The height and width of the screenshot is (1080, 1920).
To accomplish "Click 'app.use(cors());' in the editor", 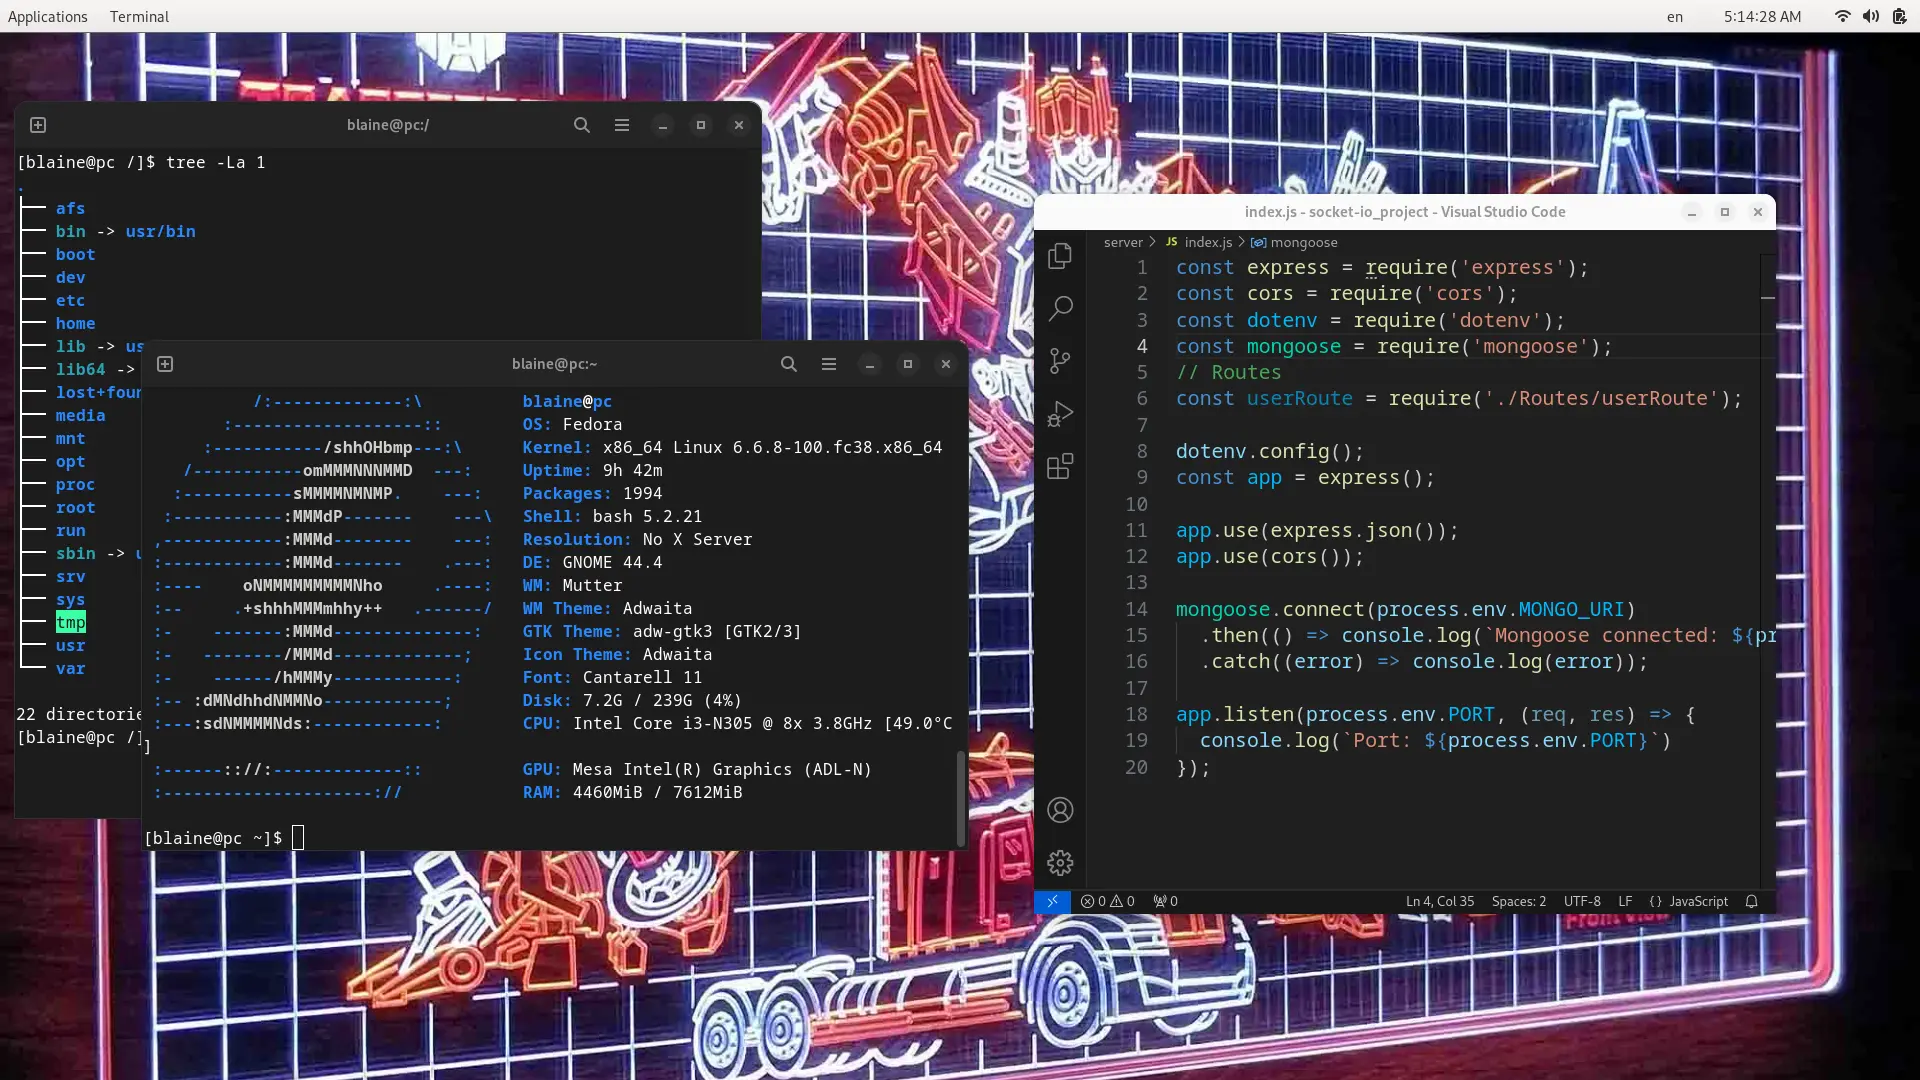I will 1270,556.
